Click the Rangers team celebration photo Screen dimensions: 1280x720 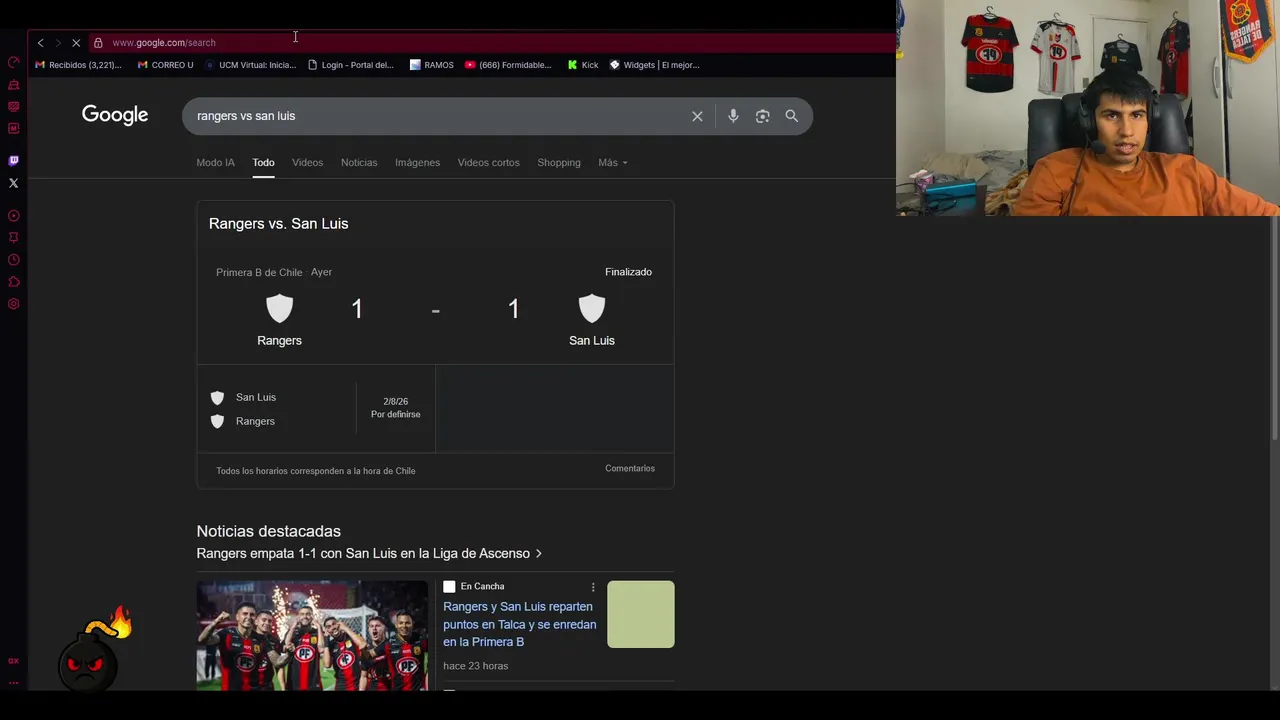click(312, 635)
